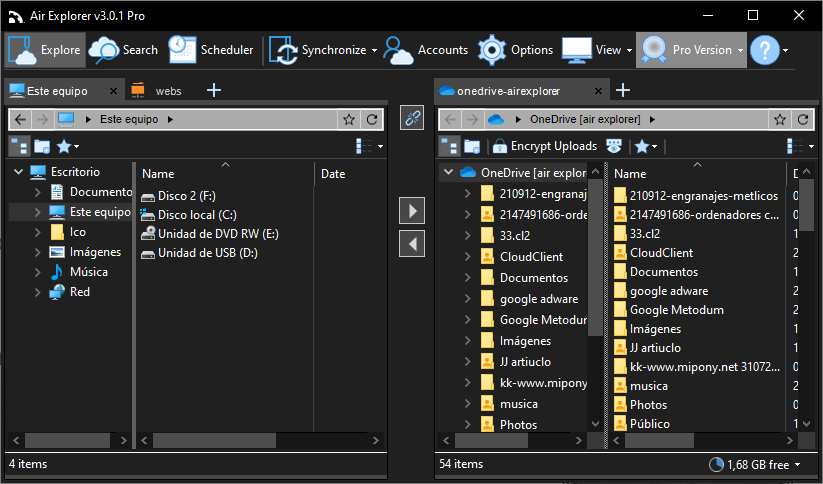Add a new tab in right pane
823x484 pixels.
(623, 90)
